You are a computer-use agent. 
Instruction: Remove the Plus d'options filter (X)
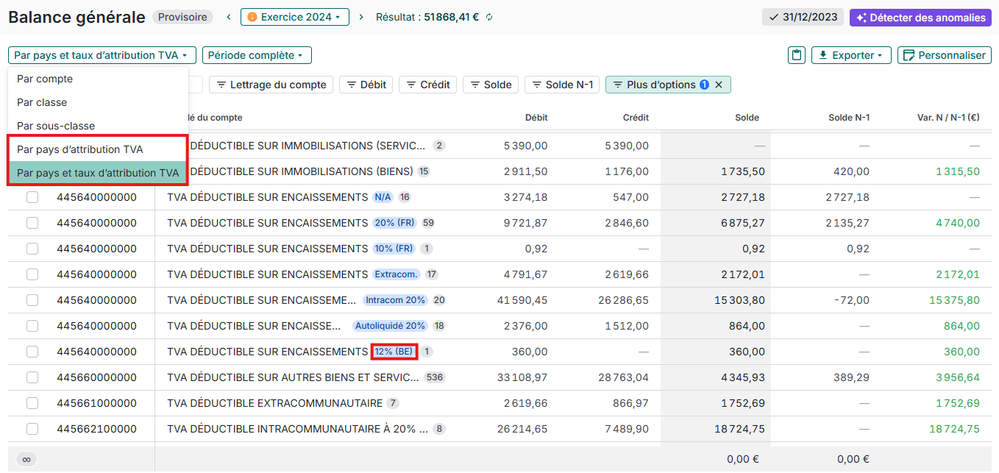[718, 85]
